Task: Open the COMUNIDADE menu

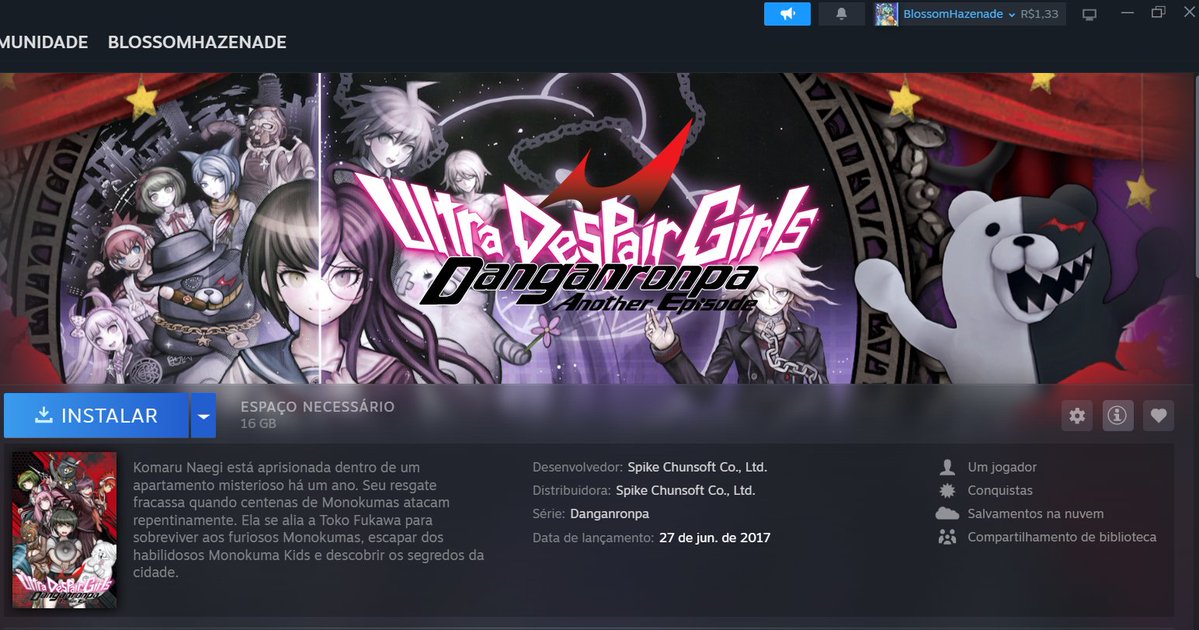Action: click(x=44, y=42)
